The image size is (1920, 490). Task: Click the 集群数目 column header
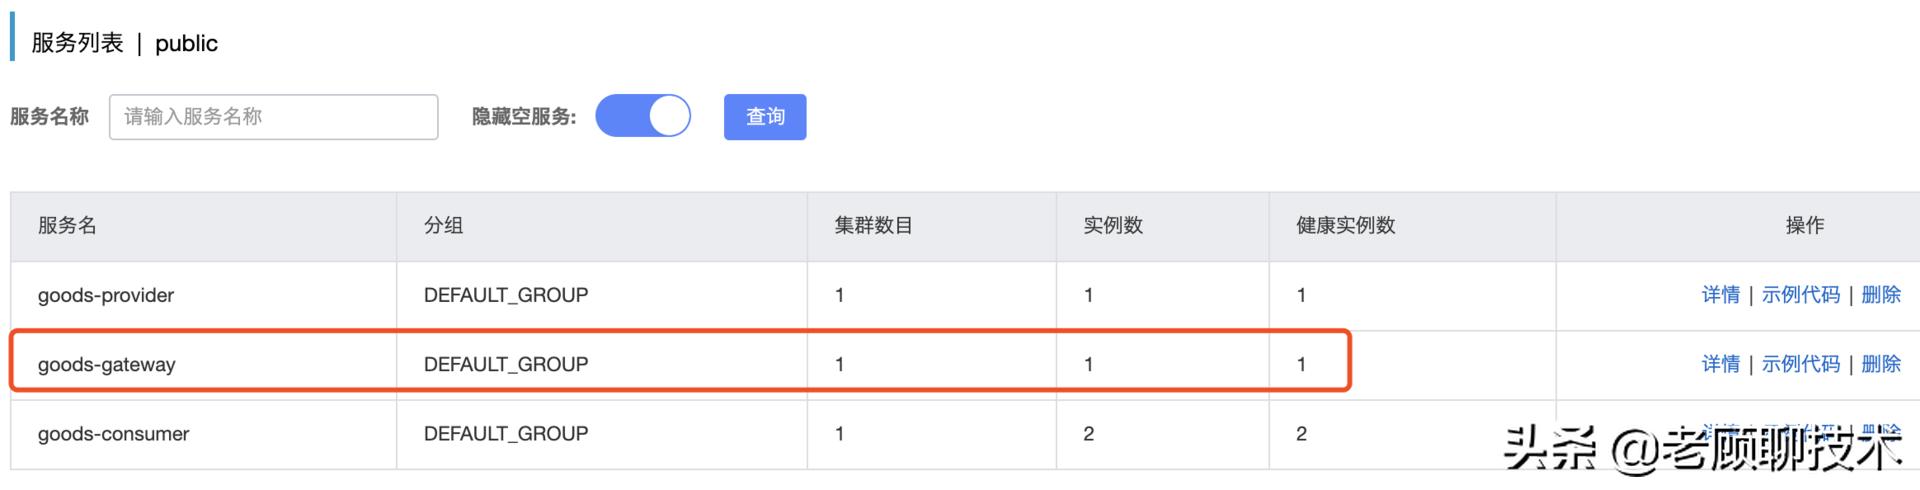point(873,226)
